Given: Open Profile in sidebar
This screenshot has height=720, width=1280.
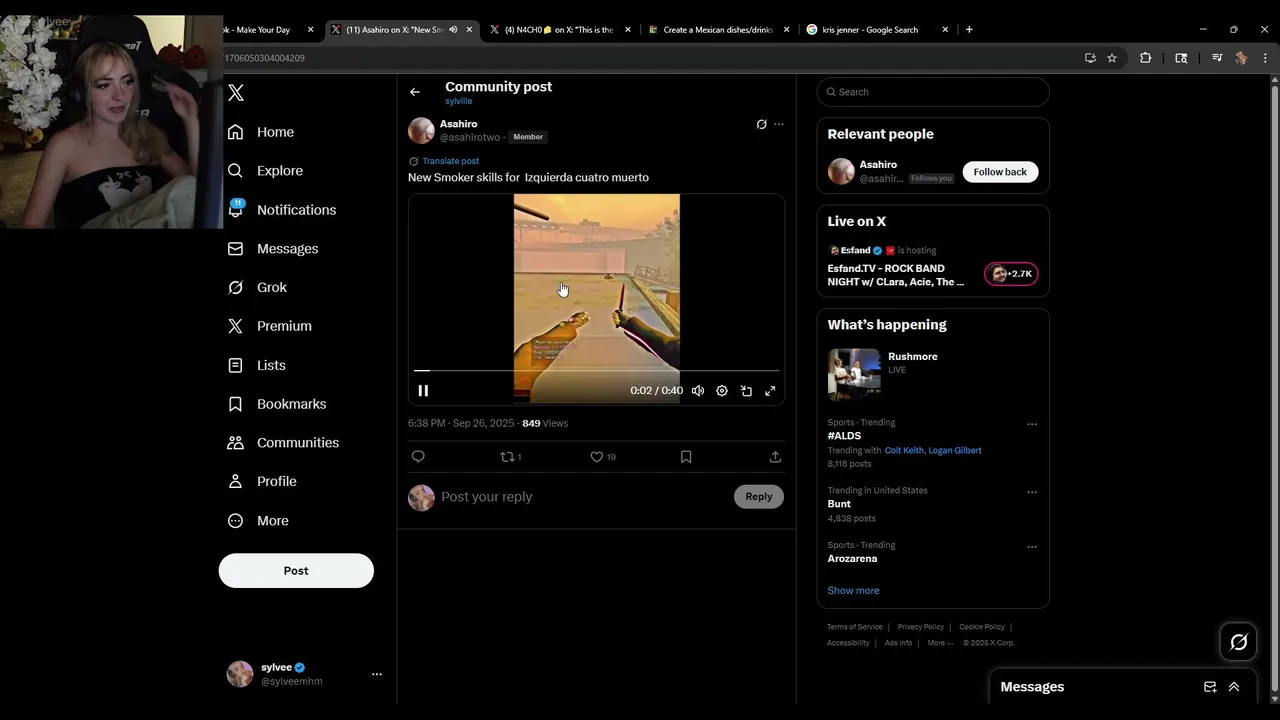Looking at the screenshot, I should click(262, 482).
